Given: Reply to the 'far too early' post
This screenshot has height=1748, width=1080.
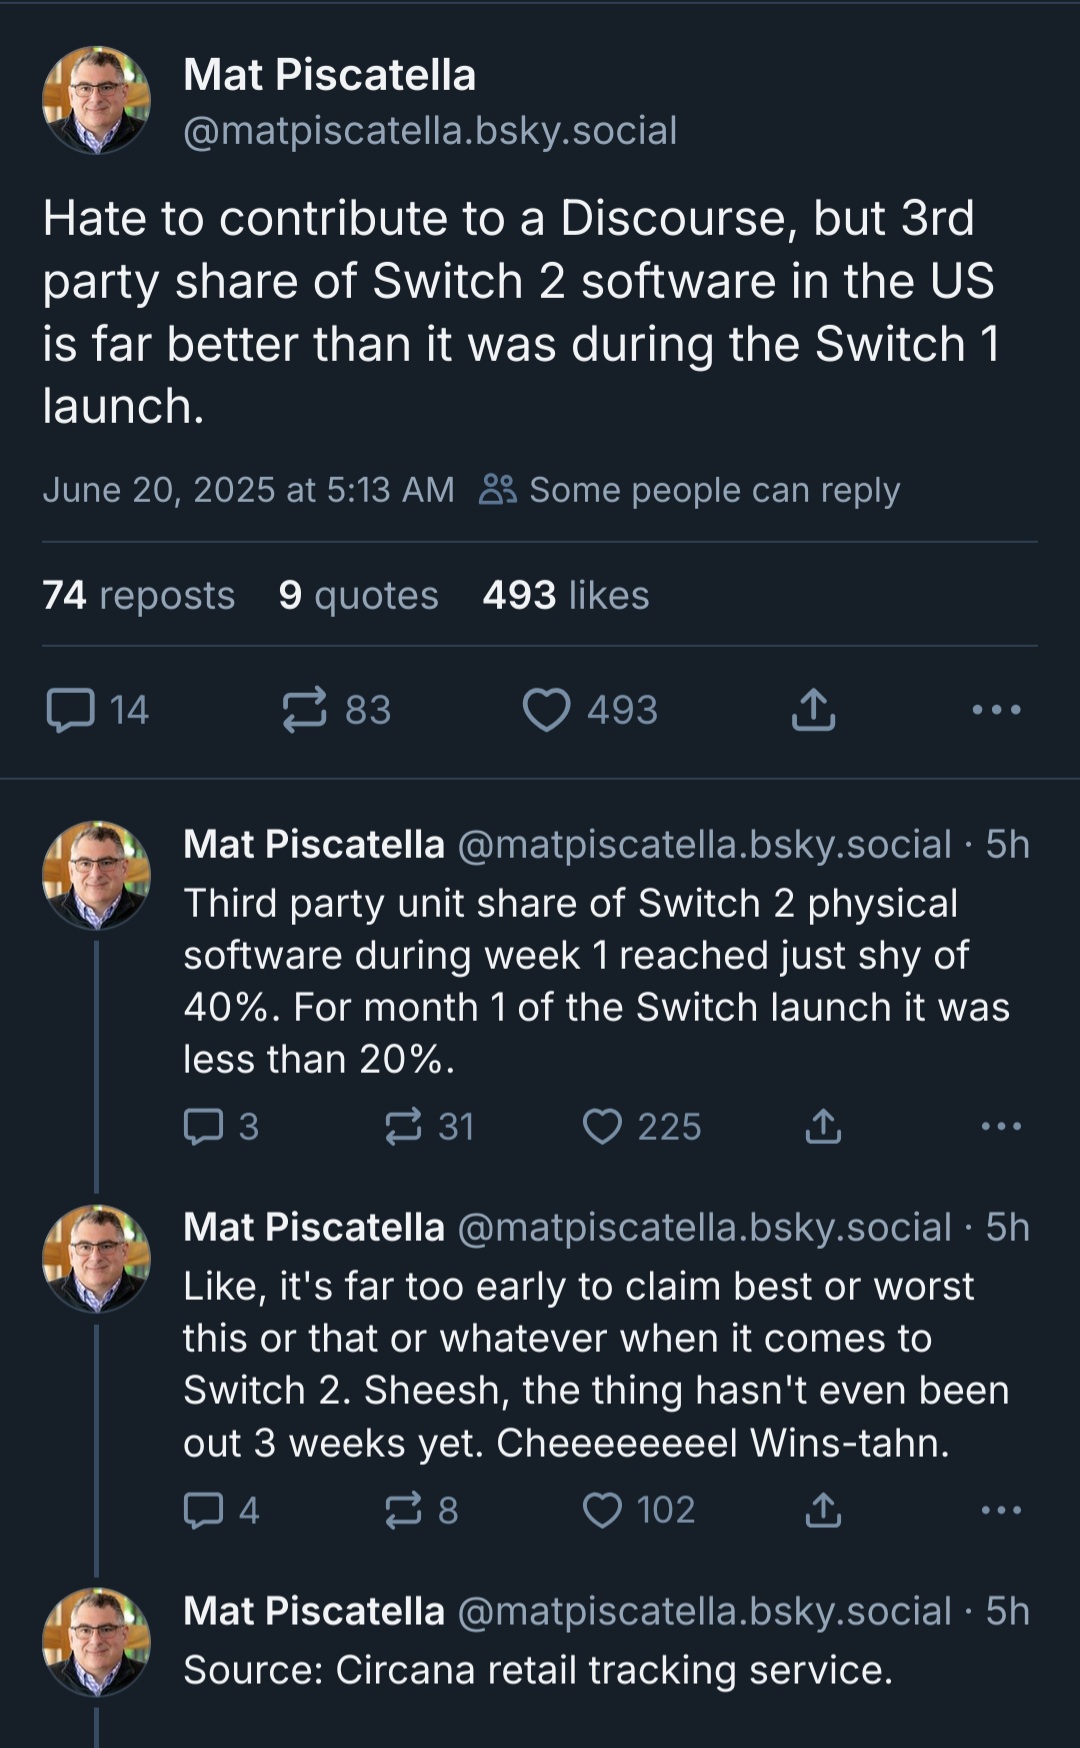Looking at the screenshot, I should tap(221, 1510).
